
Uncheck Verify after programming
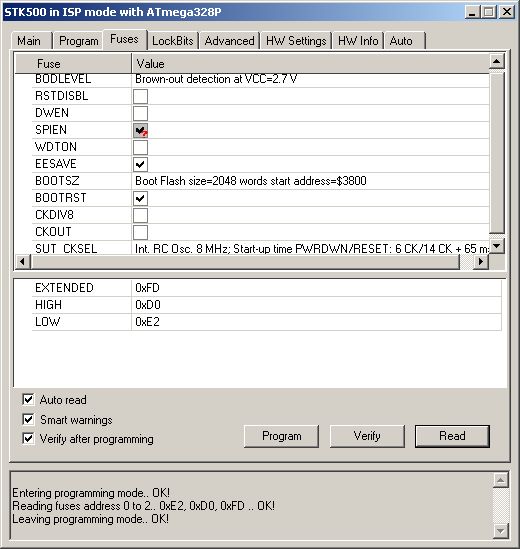(28, 438)
